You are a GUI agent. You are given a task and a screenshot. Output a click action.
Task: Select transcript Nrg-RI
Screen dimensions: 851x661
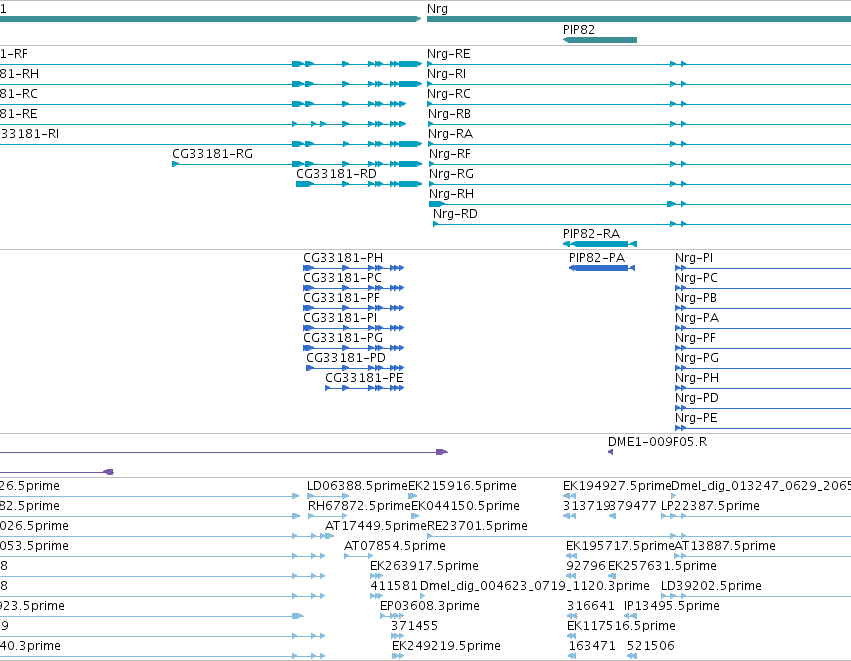[x=446, y=74]
